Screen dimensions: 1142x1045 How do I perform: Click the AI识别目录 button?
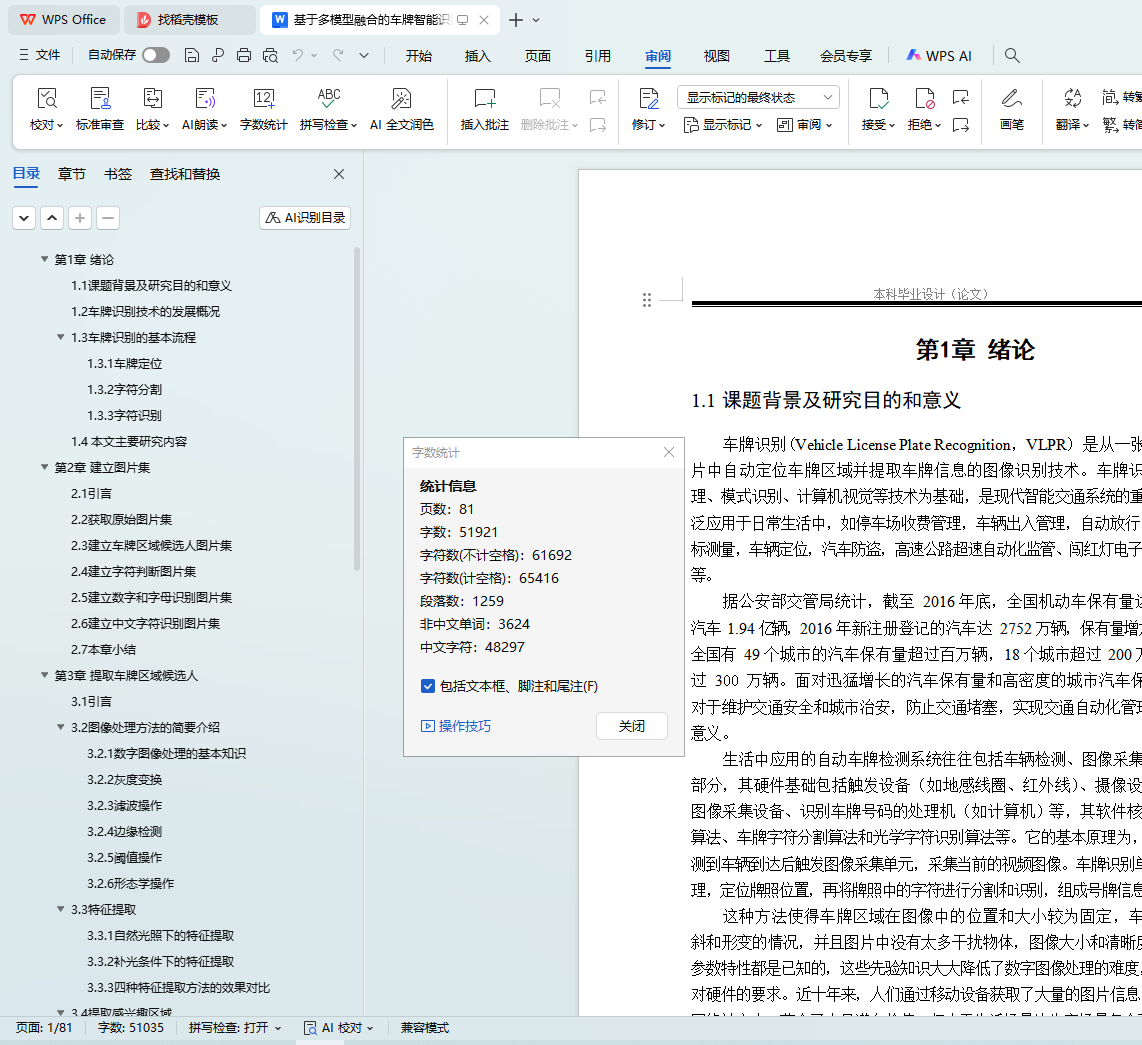305,218
